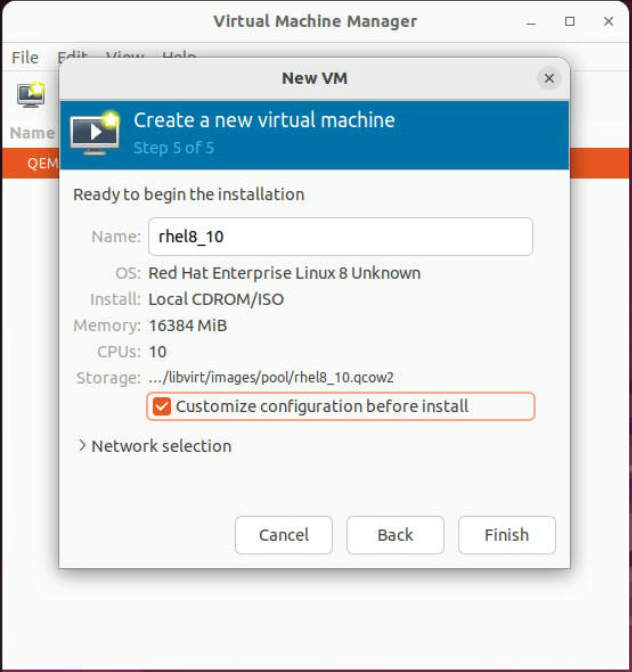The image size is (632, 672).
Task: Click the new virtual machine toolbar icon
Action: [x=30, y=95]
